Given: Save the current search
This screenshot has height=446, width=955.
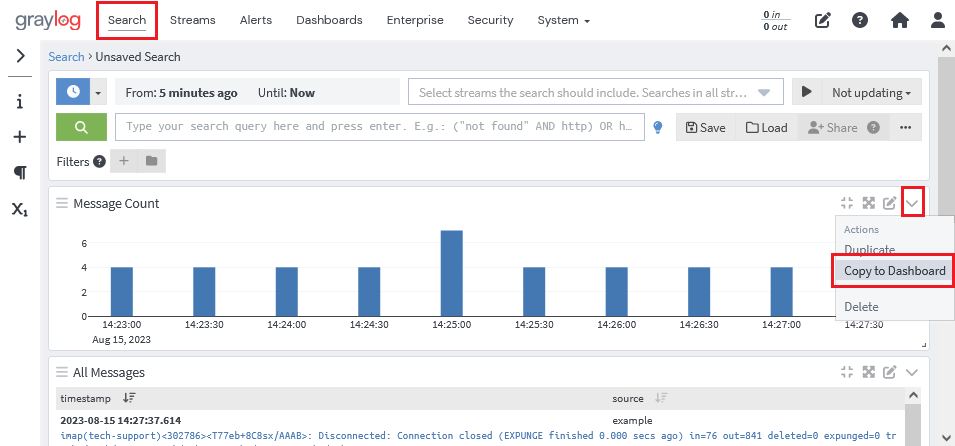Looking at the screenshot, I should 705,127.
